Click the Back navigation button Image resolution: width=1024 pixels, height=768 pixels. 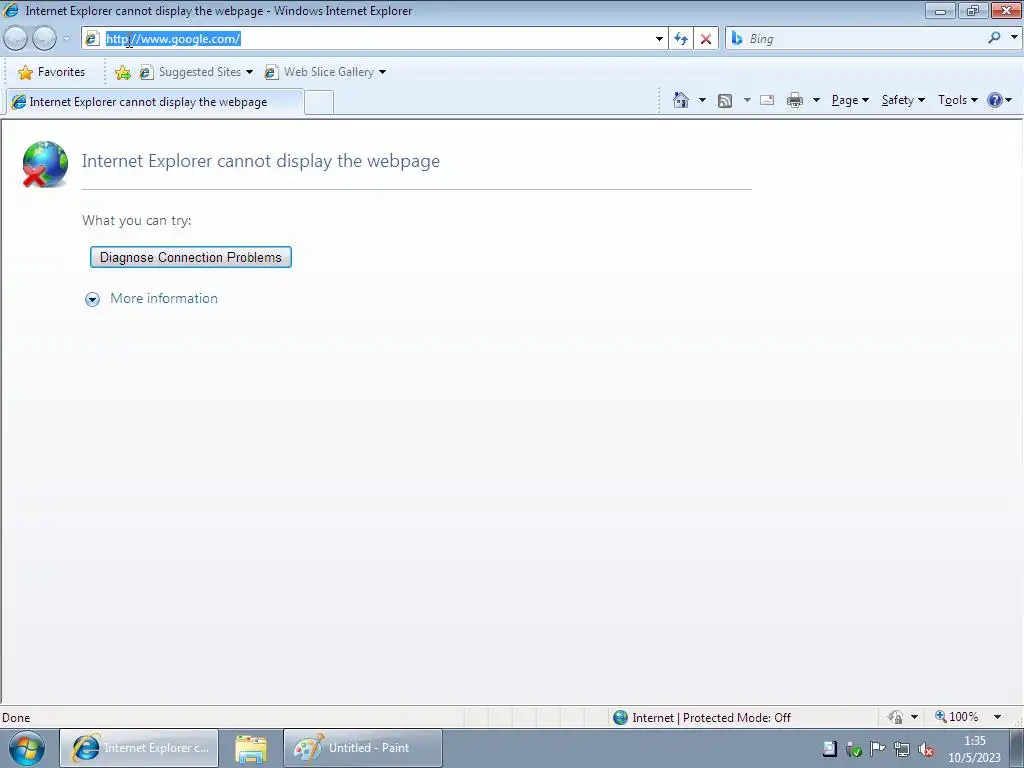tap(16, 39)
